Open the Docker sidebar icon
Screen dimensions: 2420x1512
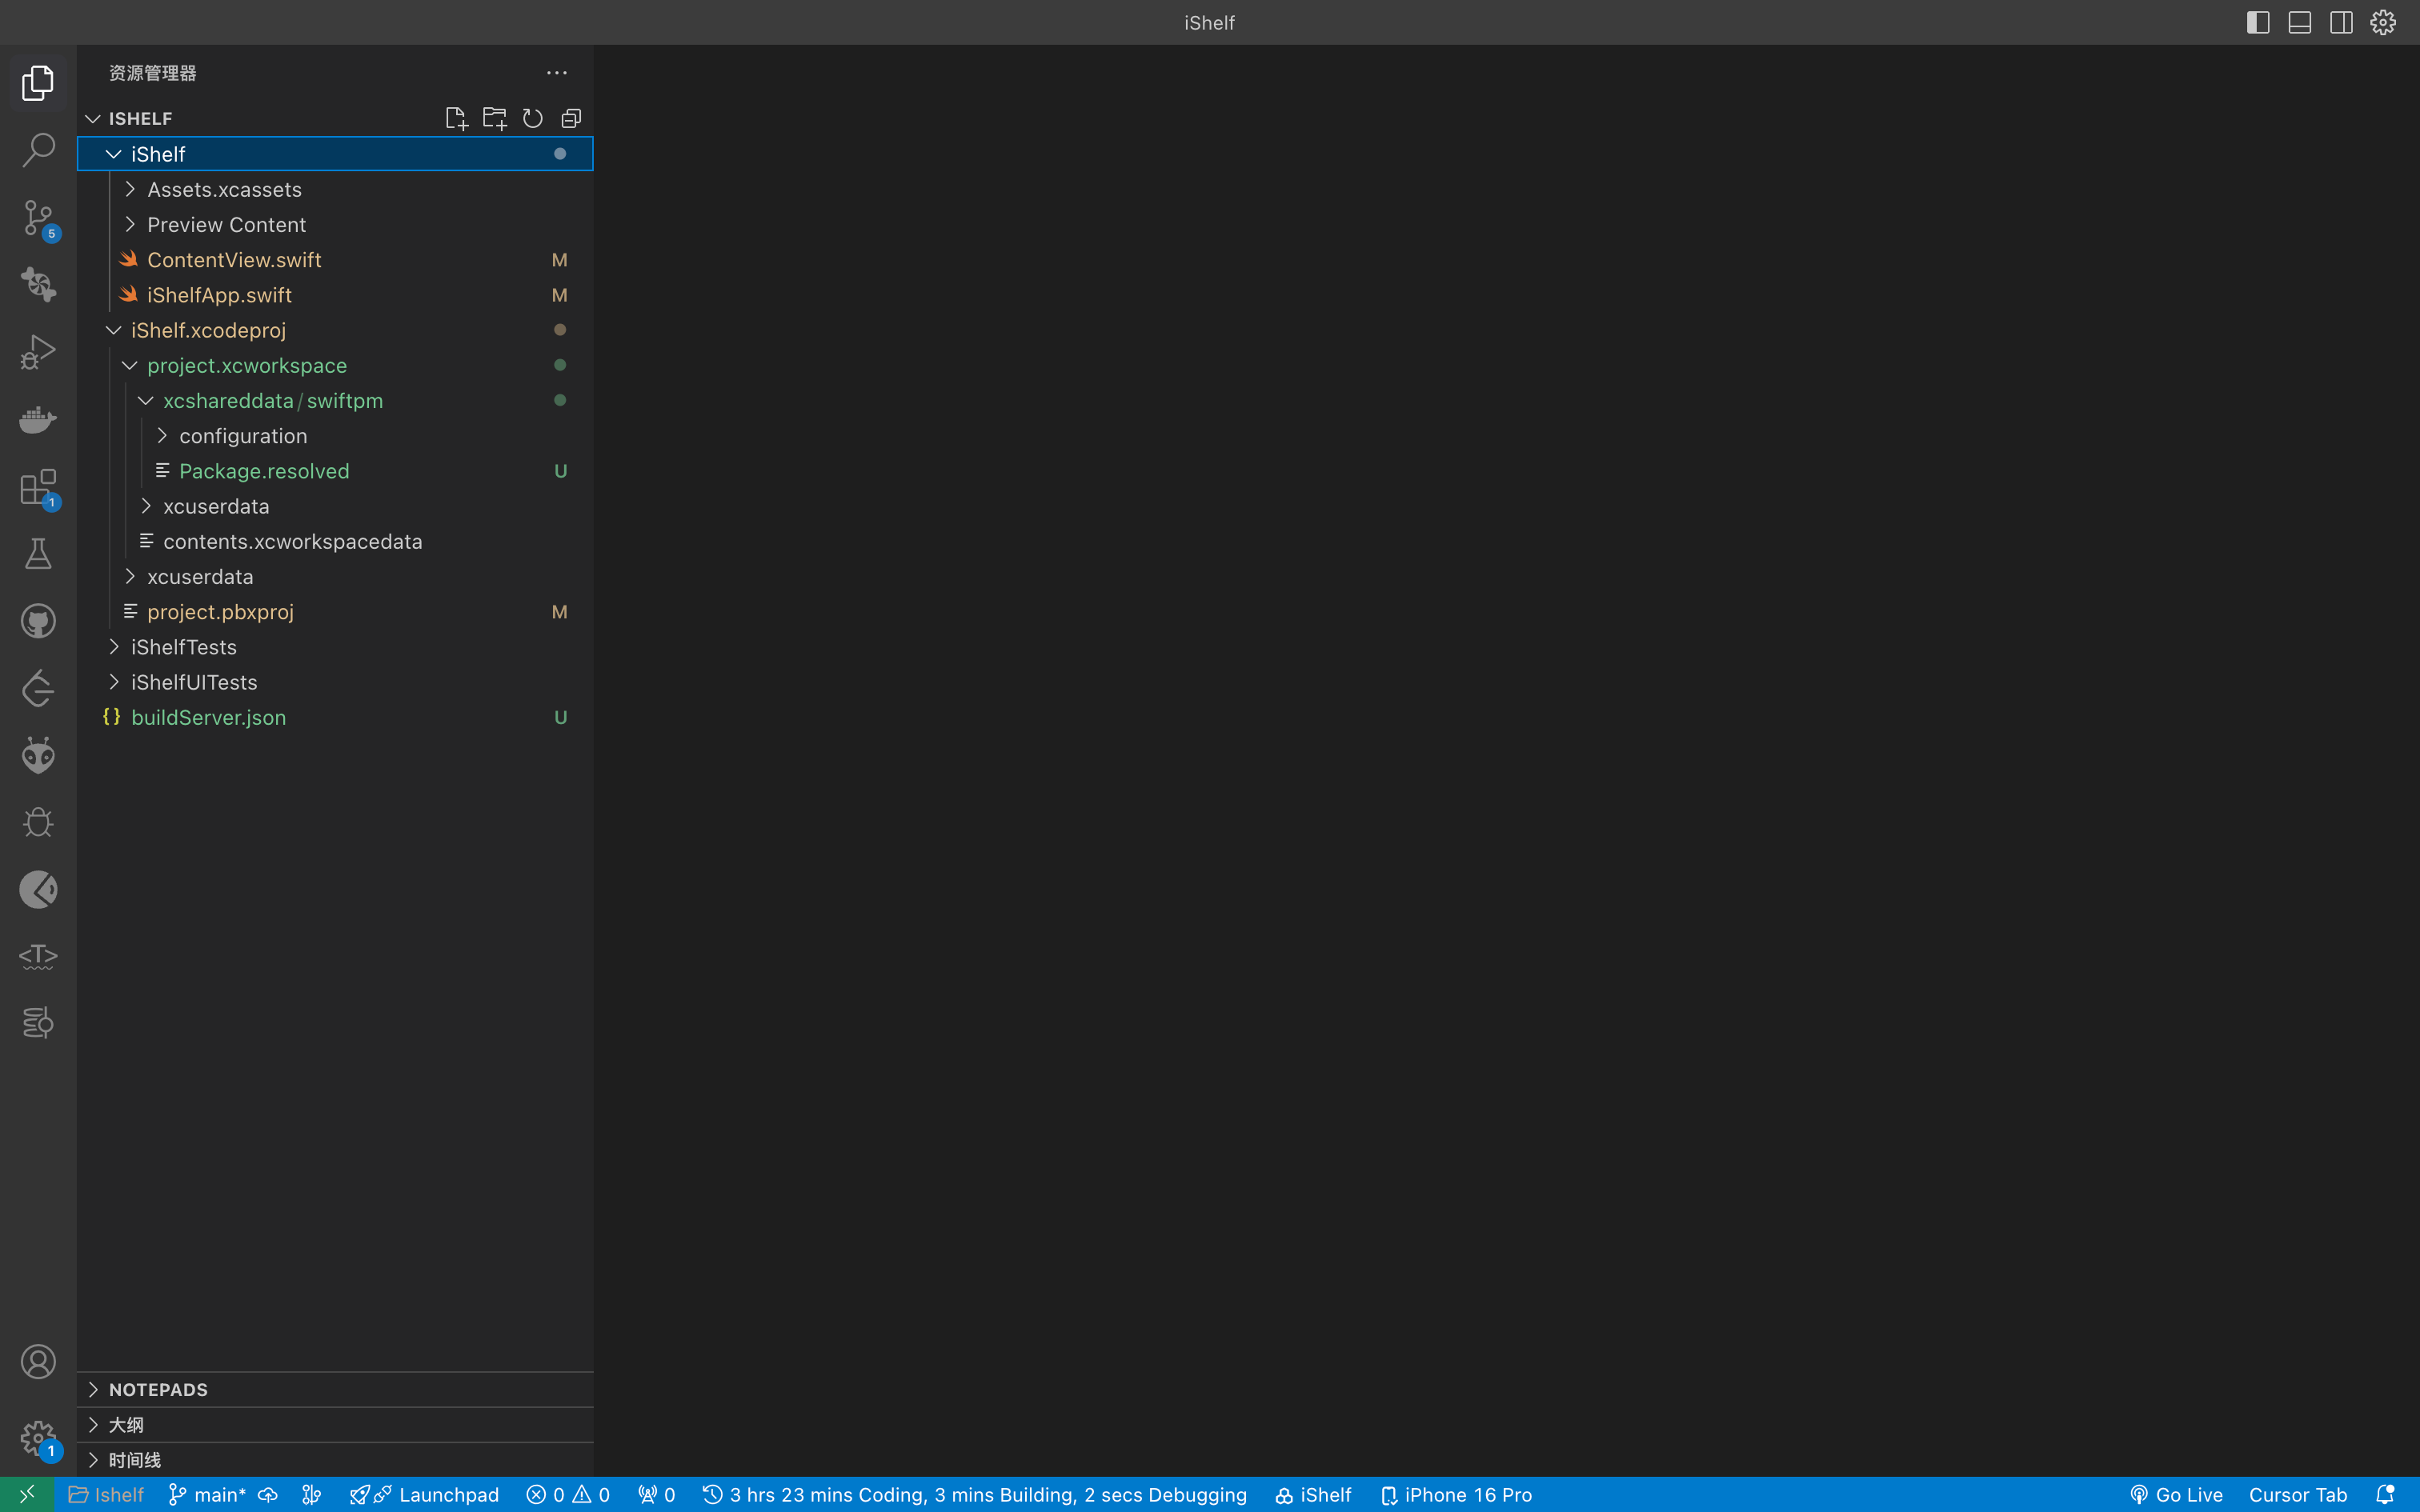[38, 419]
